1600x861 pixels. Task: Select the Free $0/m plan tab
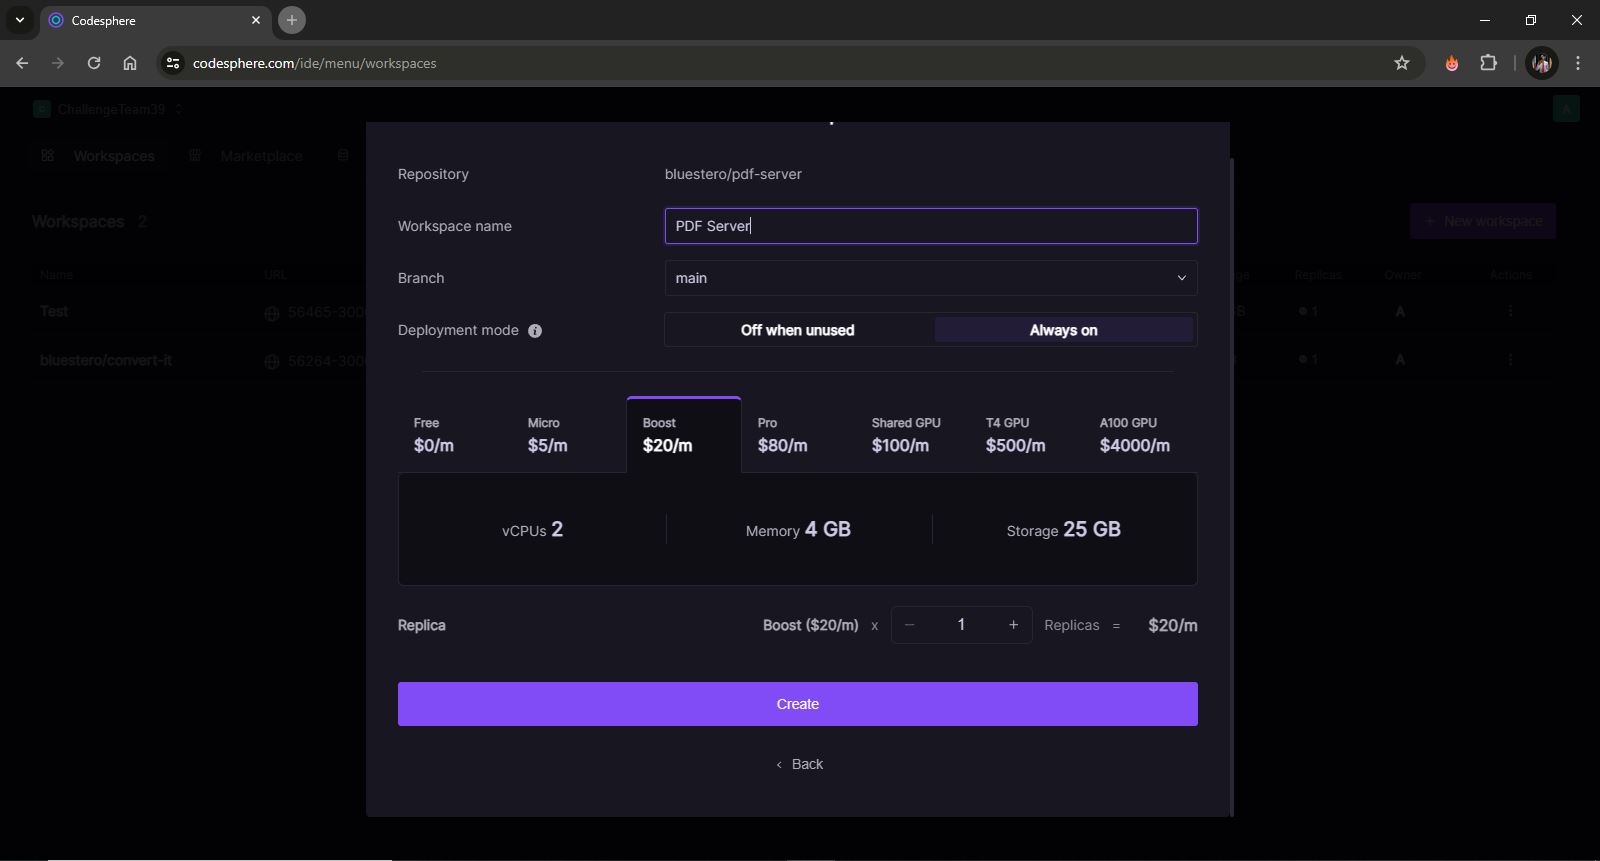(x=455, y=435)
